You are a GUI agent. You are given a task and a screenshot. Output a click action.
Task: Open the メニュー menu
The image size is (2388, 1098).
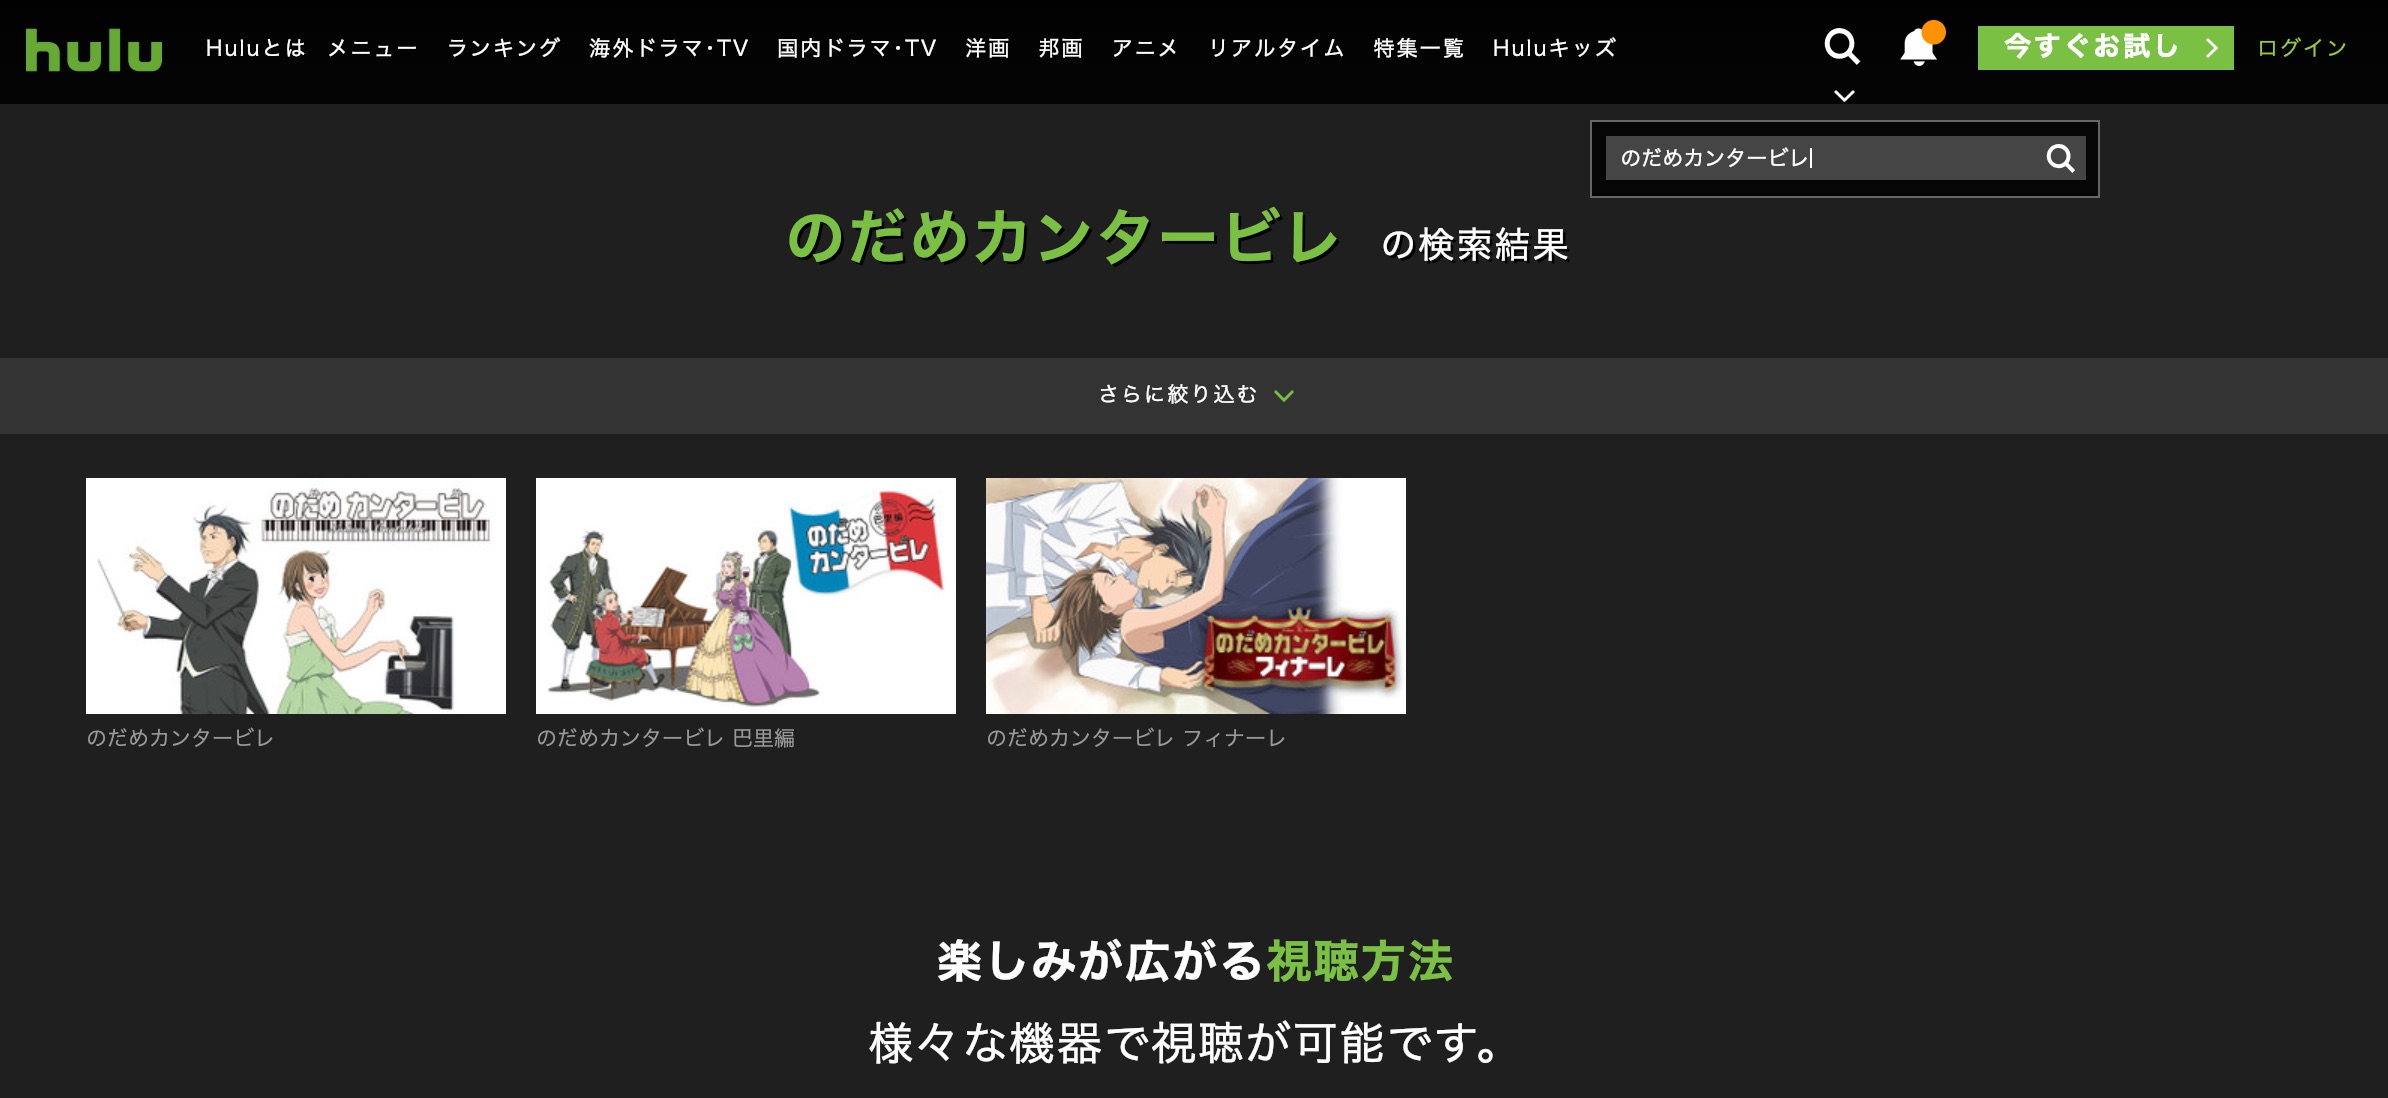[372, 48]
